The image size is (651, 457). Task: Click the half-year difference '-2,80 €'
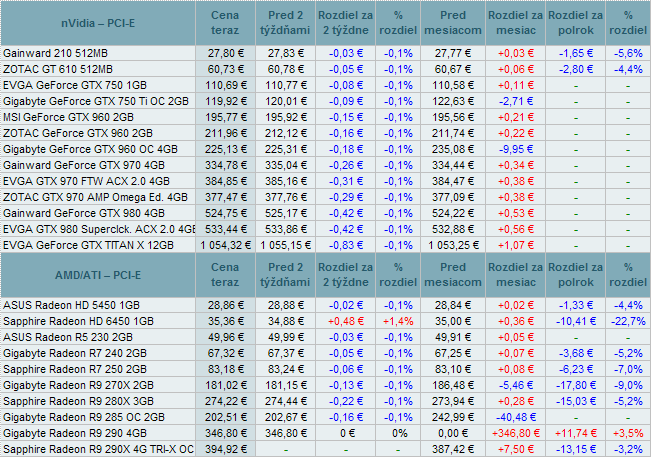pos(575,69)
